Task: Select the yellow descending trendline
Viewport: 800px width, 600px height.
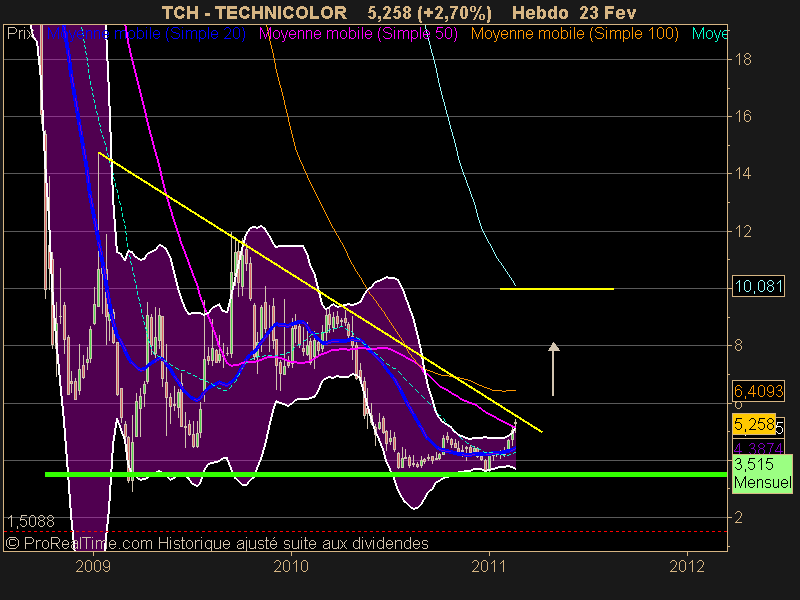Action: point(320,292)
